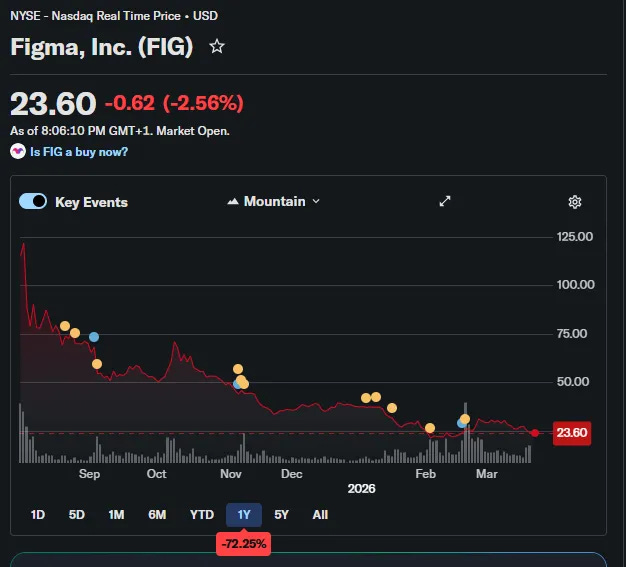Select the 5Y time range
The height and width of the screenshot is (567, 626).
point(281,515)
